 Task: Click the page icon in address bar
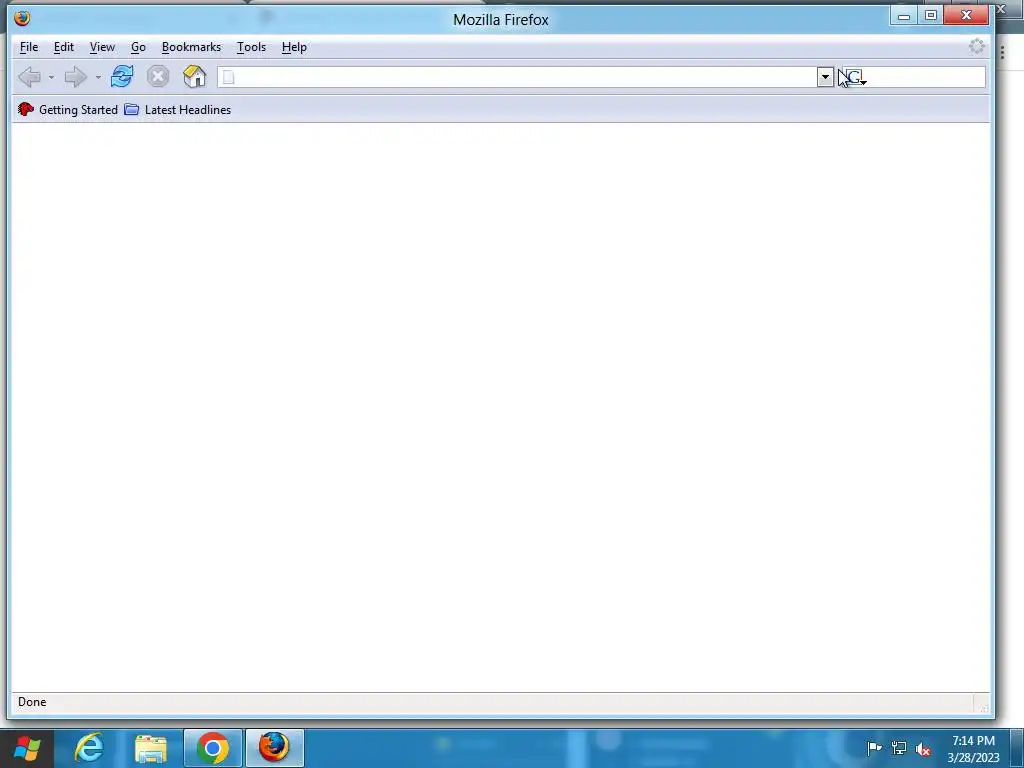[228, 77]
